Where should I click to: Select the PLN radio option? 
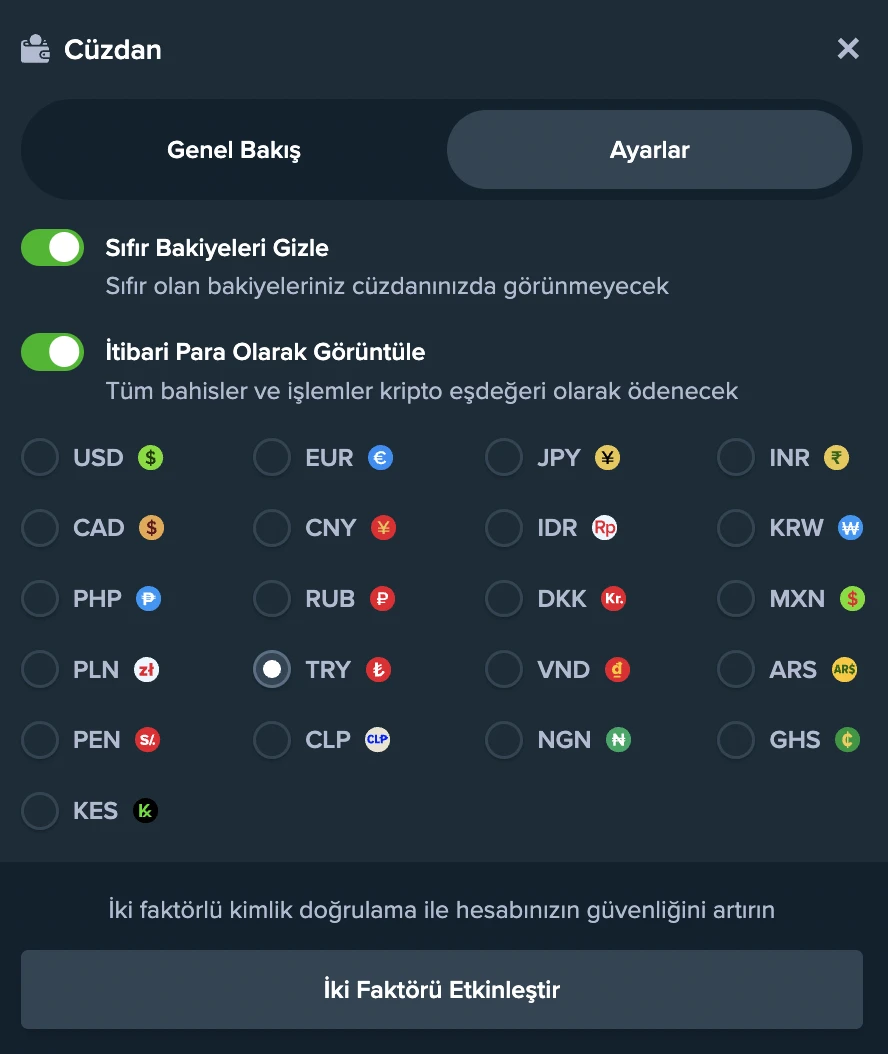[40, 669]
